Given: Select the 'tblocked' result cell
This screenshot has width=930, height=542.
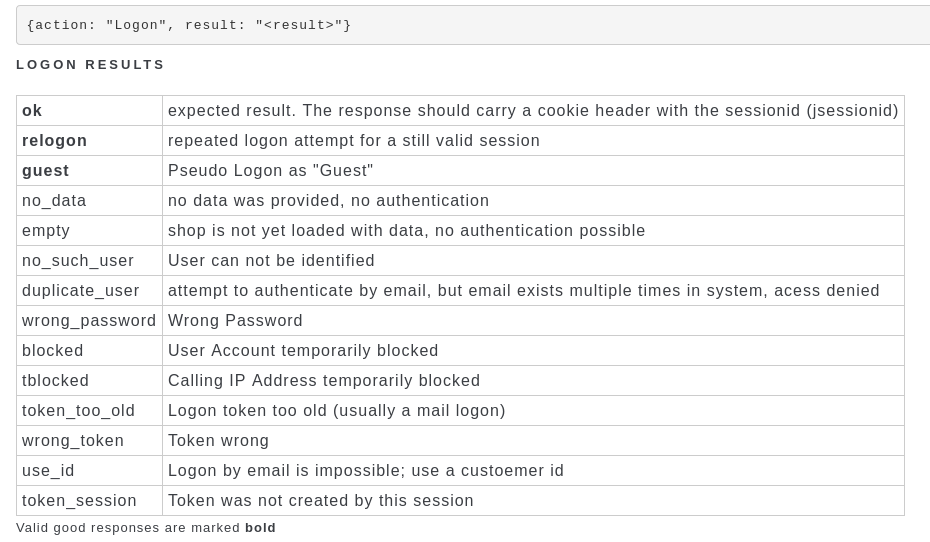Looking at the screenshot, I should [x=90, y=381].
